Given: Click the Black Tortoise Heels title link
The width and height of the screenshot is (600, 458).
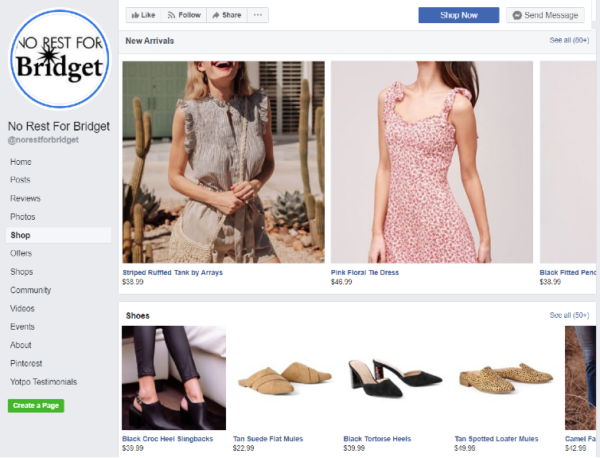Looking at the screenshot, I should 377,439.
